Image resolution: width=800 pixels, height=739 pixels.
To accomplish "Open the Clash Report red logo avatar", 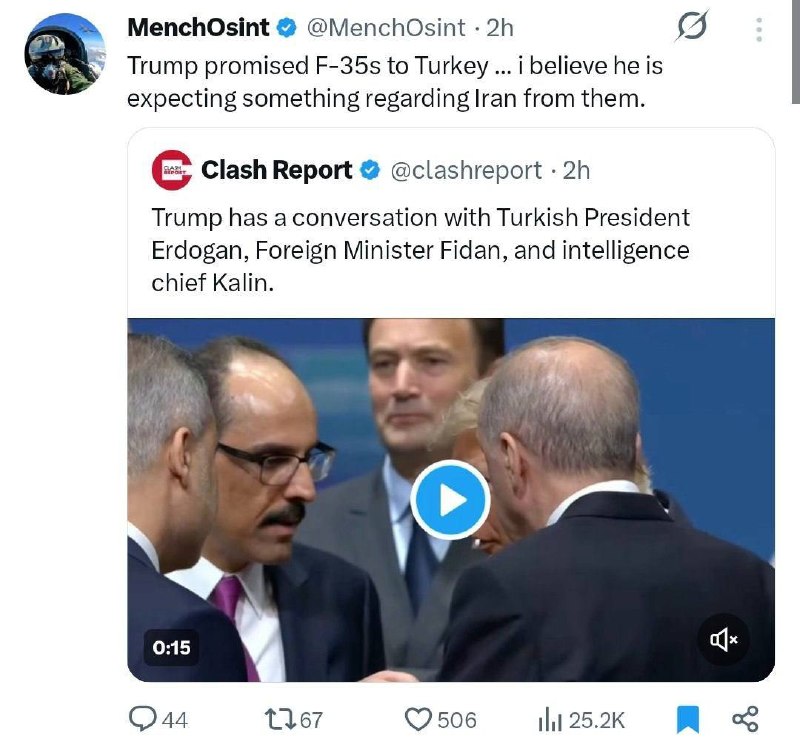I will [171, 170].
